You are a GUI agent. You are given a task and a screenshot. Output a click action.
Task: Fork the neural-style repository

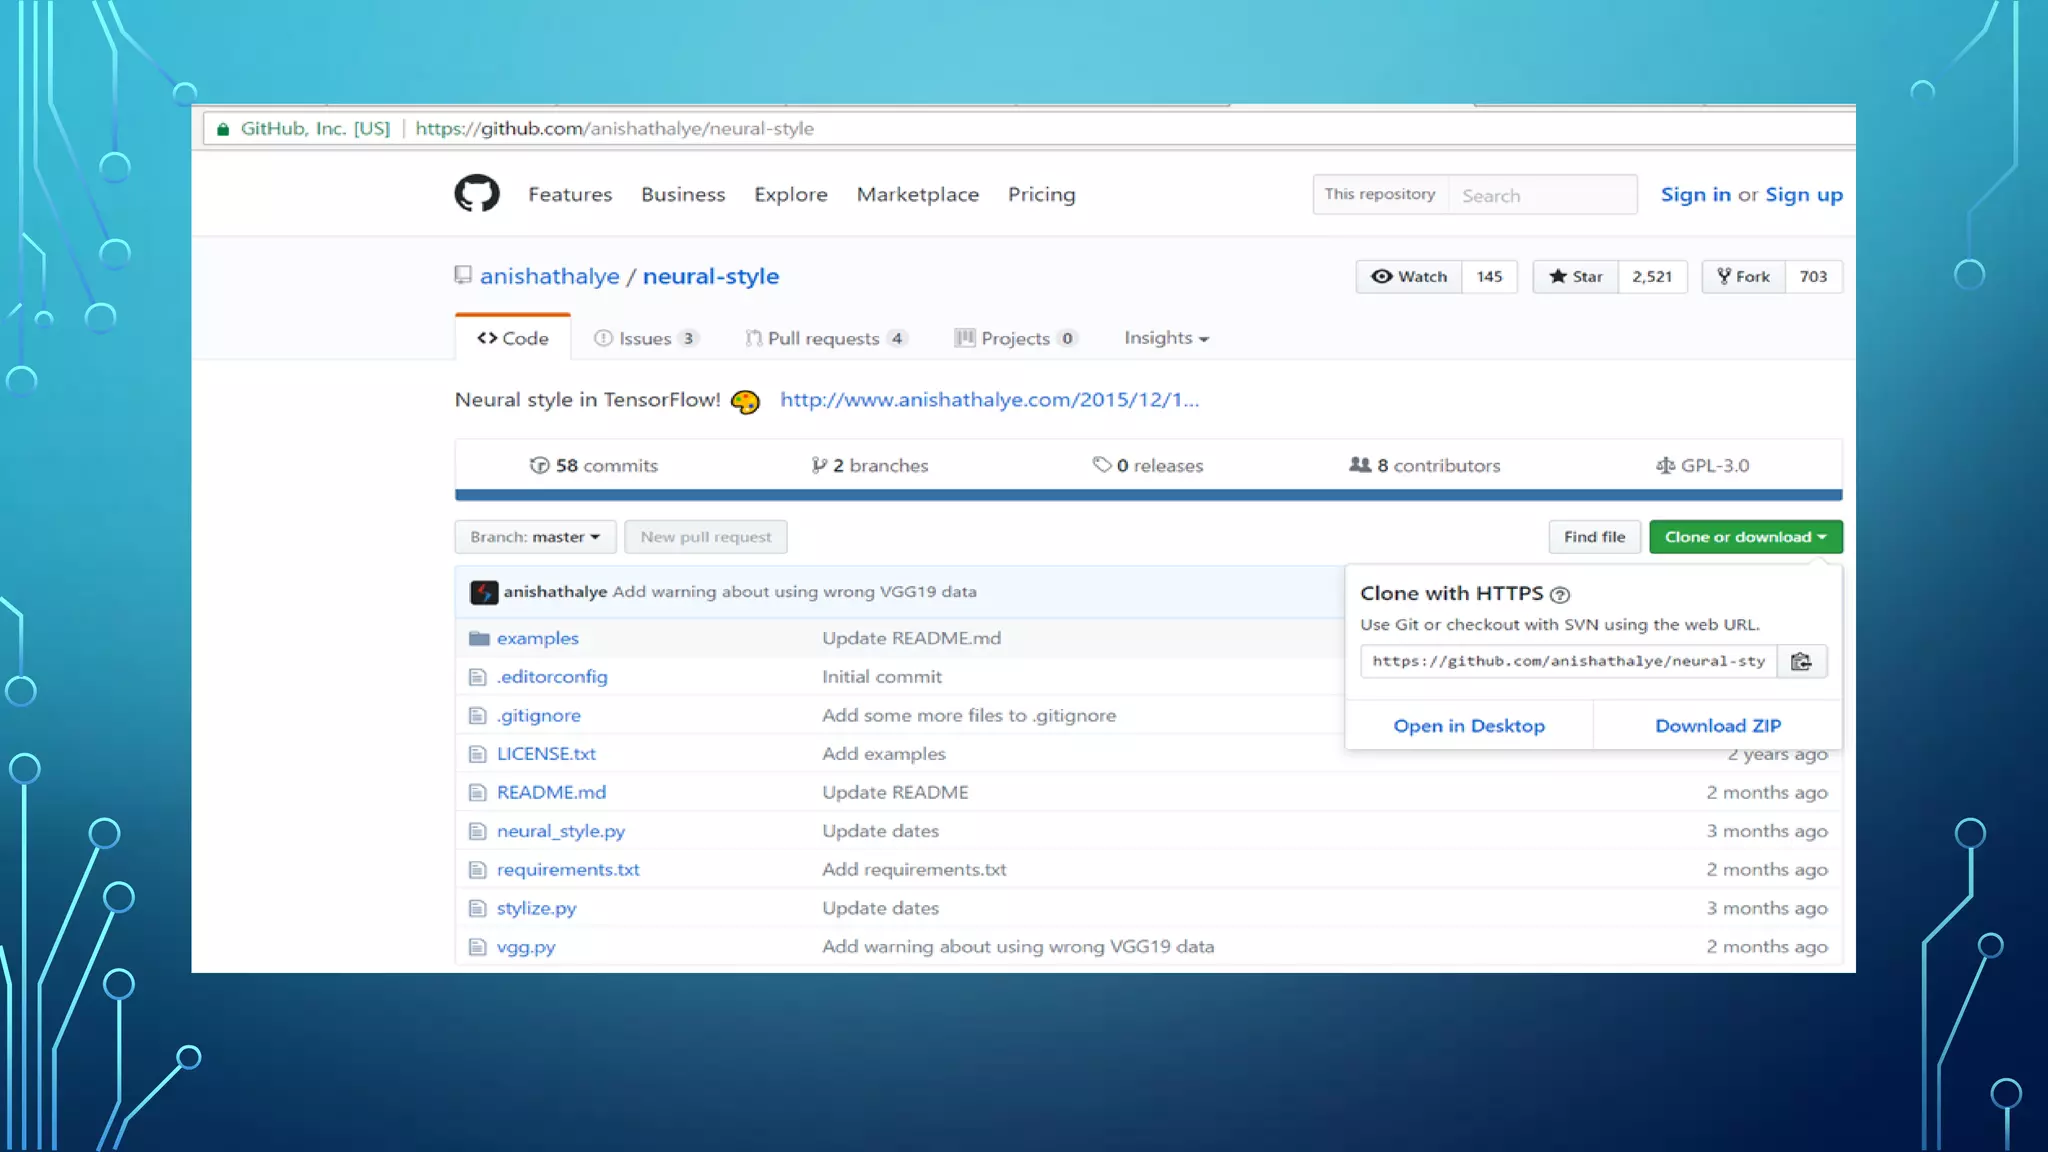tap(1743, 277)
